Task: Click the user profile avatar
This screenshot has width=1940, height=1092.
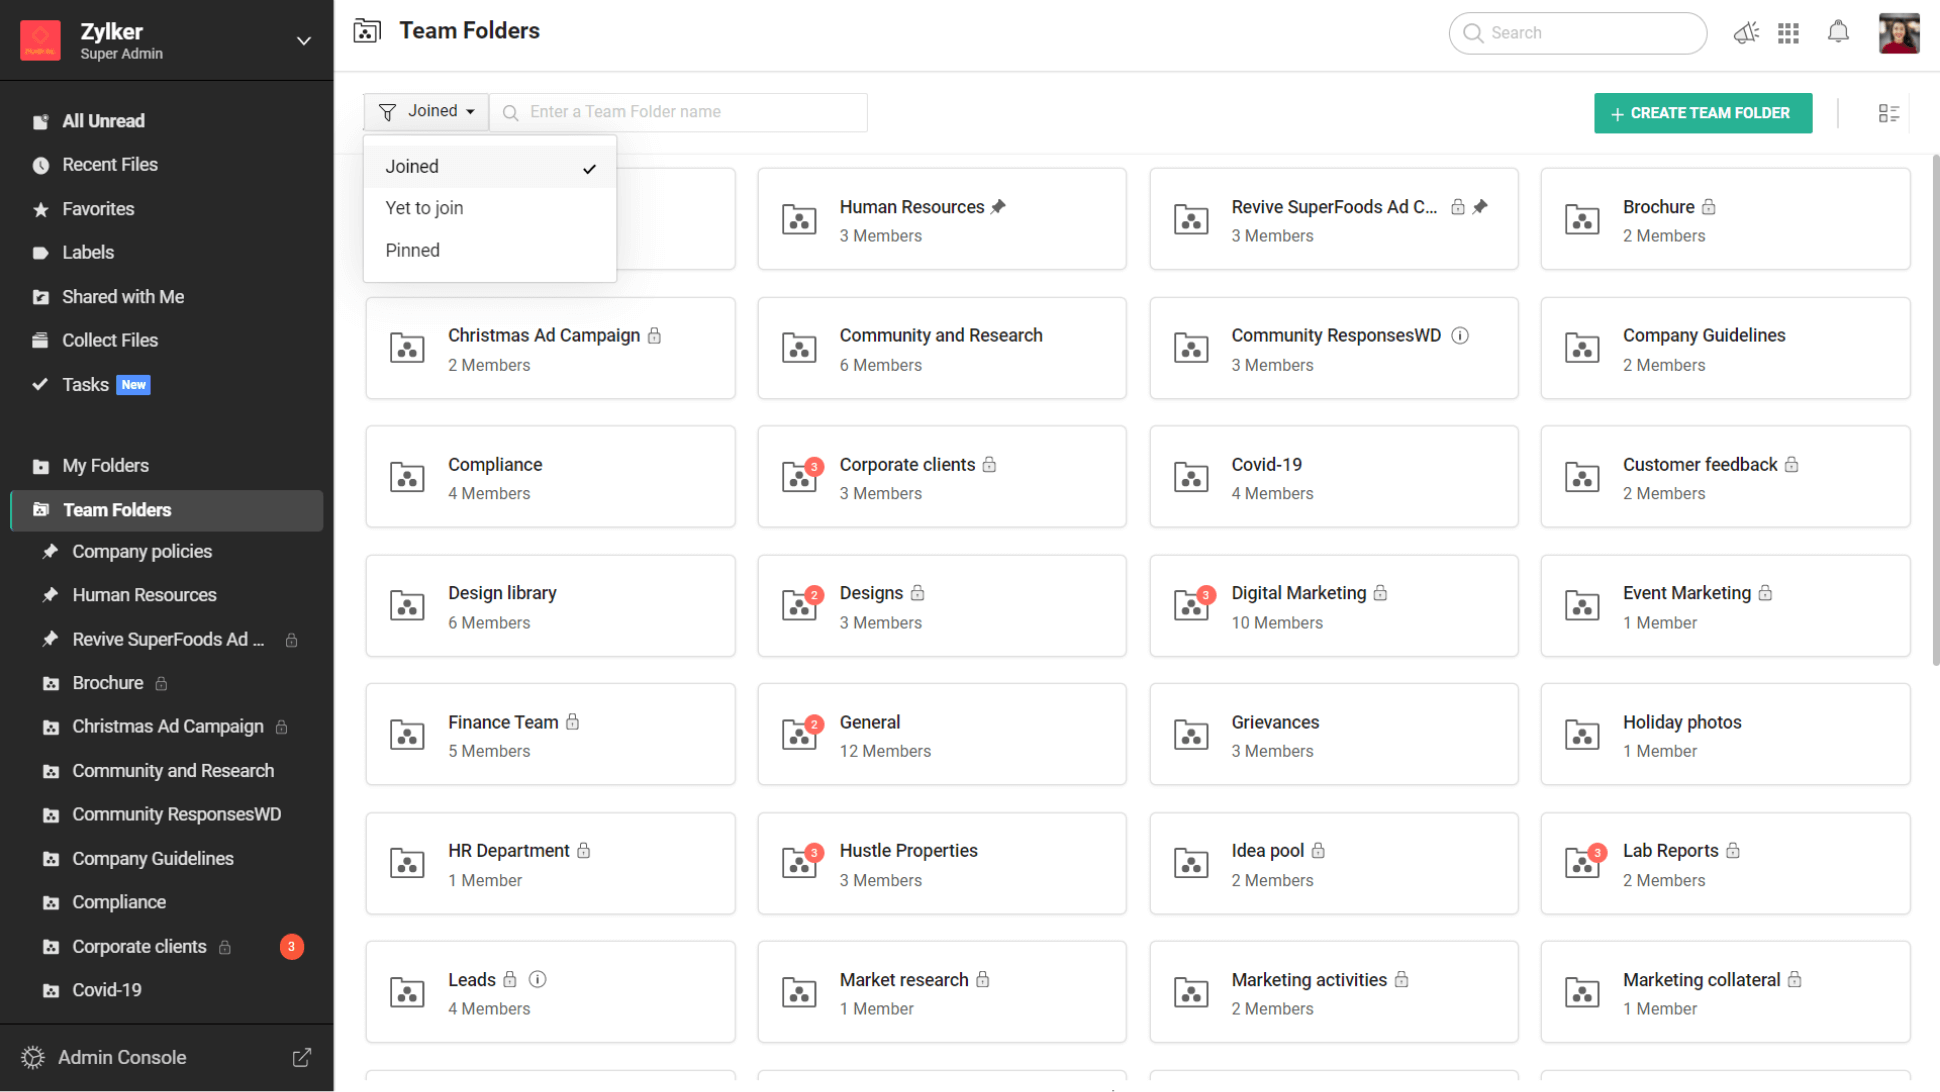Action: [1898, 33]
